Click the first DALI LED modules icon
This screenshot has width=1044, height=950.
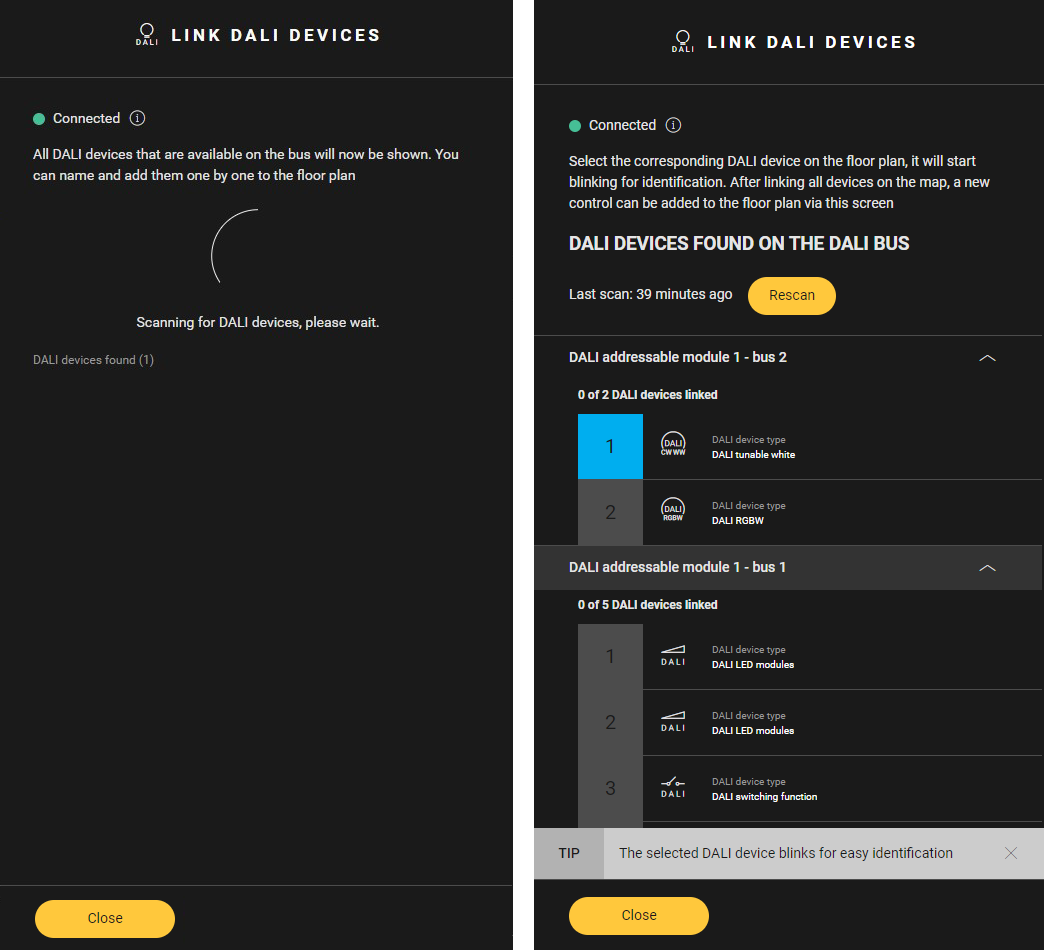673,656
